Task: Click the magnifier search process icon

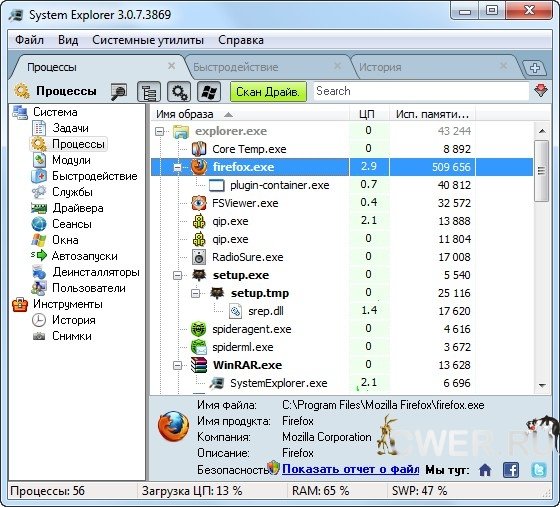Action: coord(119,92)
